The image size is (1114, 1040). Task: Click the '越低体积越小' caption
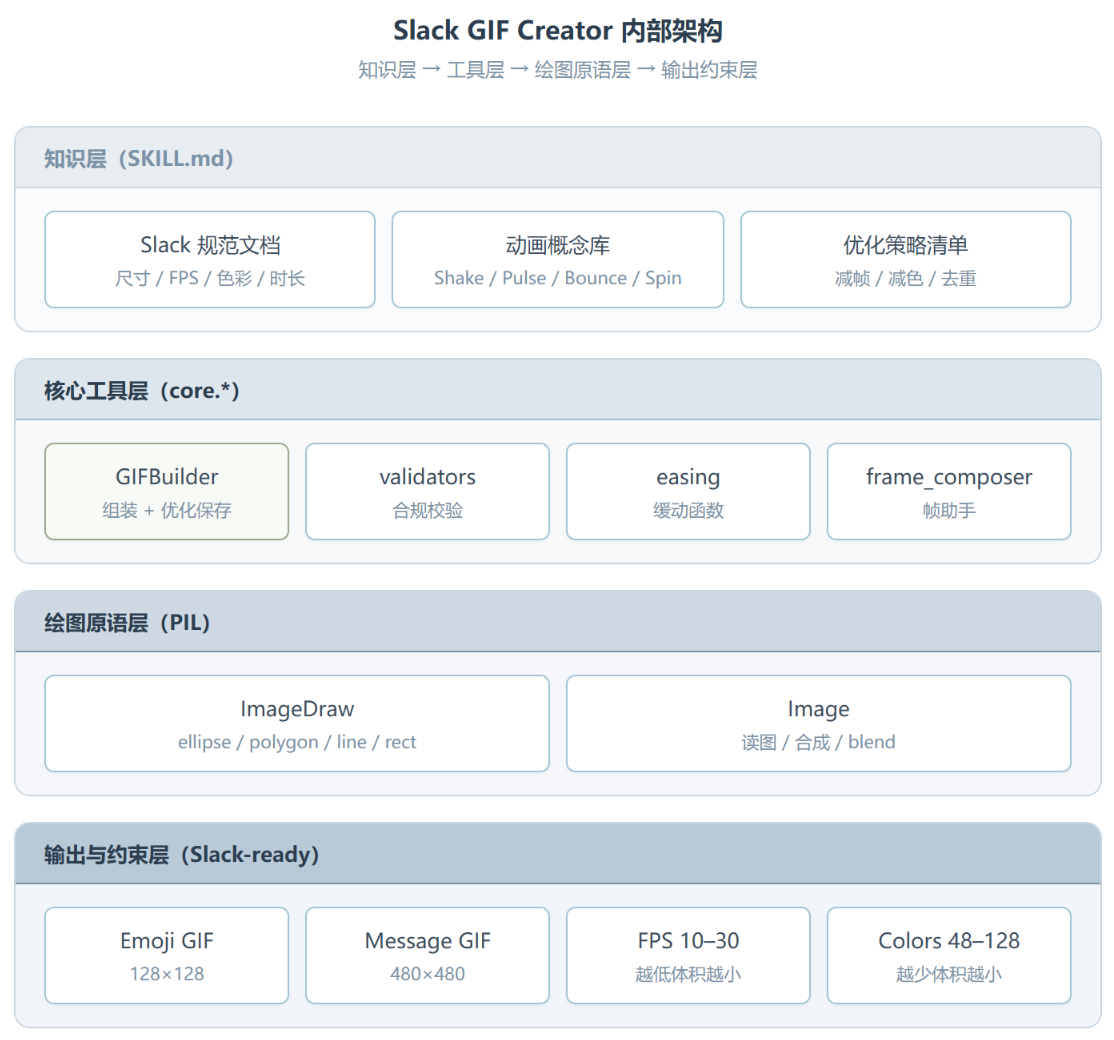click(688, 974)
